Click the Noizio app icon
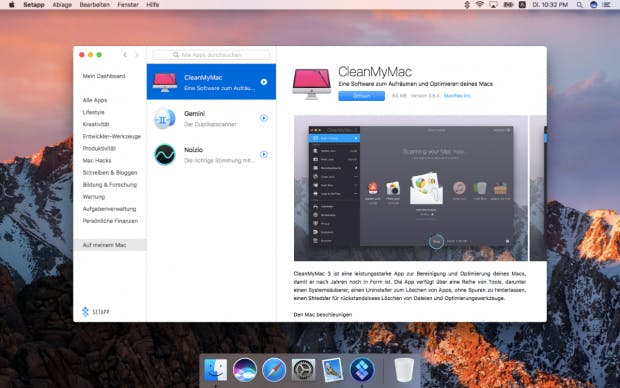The height and width of the screenshot is (388, 620). pos(165,154)
